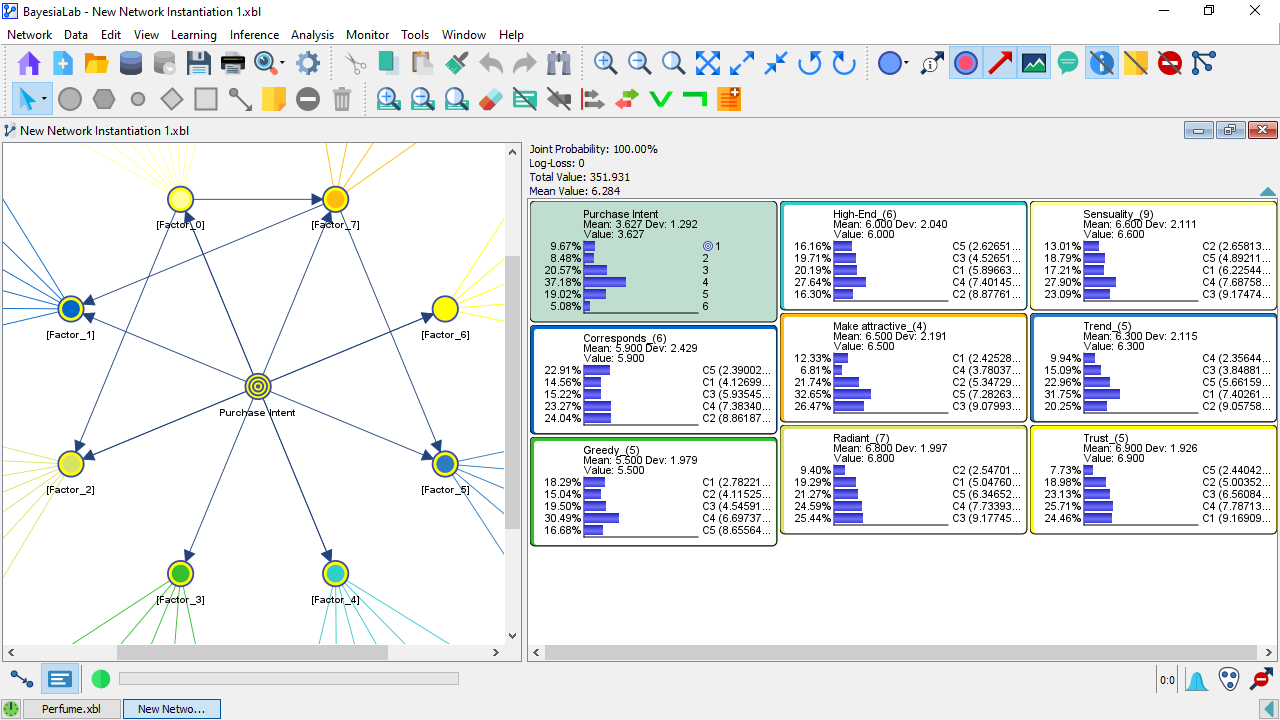1280x720 pixels.
Task: Select the Forbidden Node minus tool
Action: [x=307, y=99]
